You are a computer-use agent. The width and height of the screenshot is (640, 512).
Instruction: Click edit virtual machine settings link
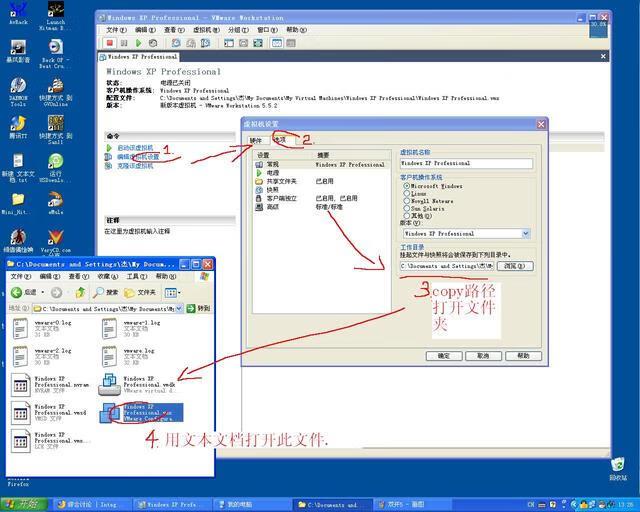pyautogui.click(x=137, y=157)
